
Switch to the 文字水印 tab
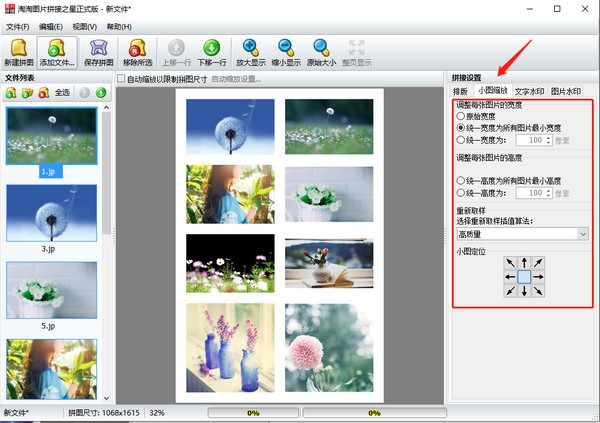pyautogui.click(x=529, y=92)
